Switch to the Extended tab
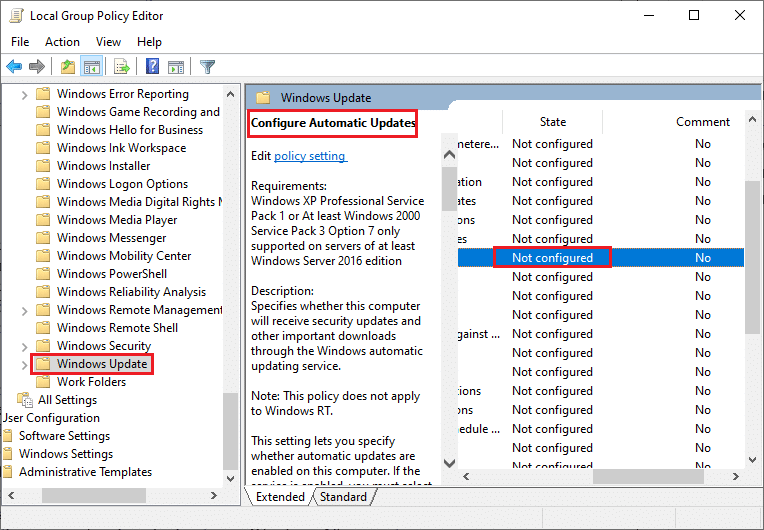 280,496
